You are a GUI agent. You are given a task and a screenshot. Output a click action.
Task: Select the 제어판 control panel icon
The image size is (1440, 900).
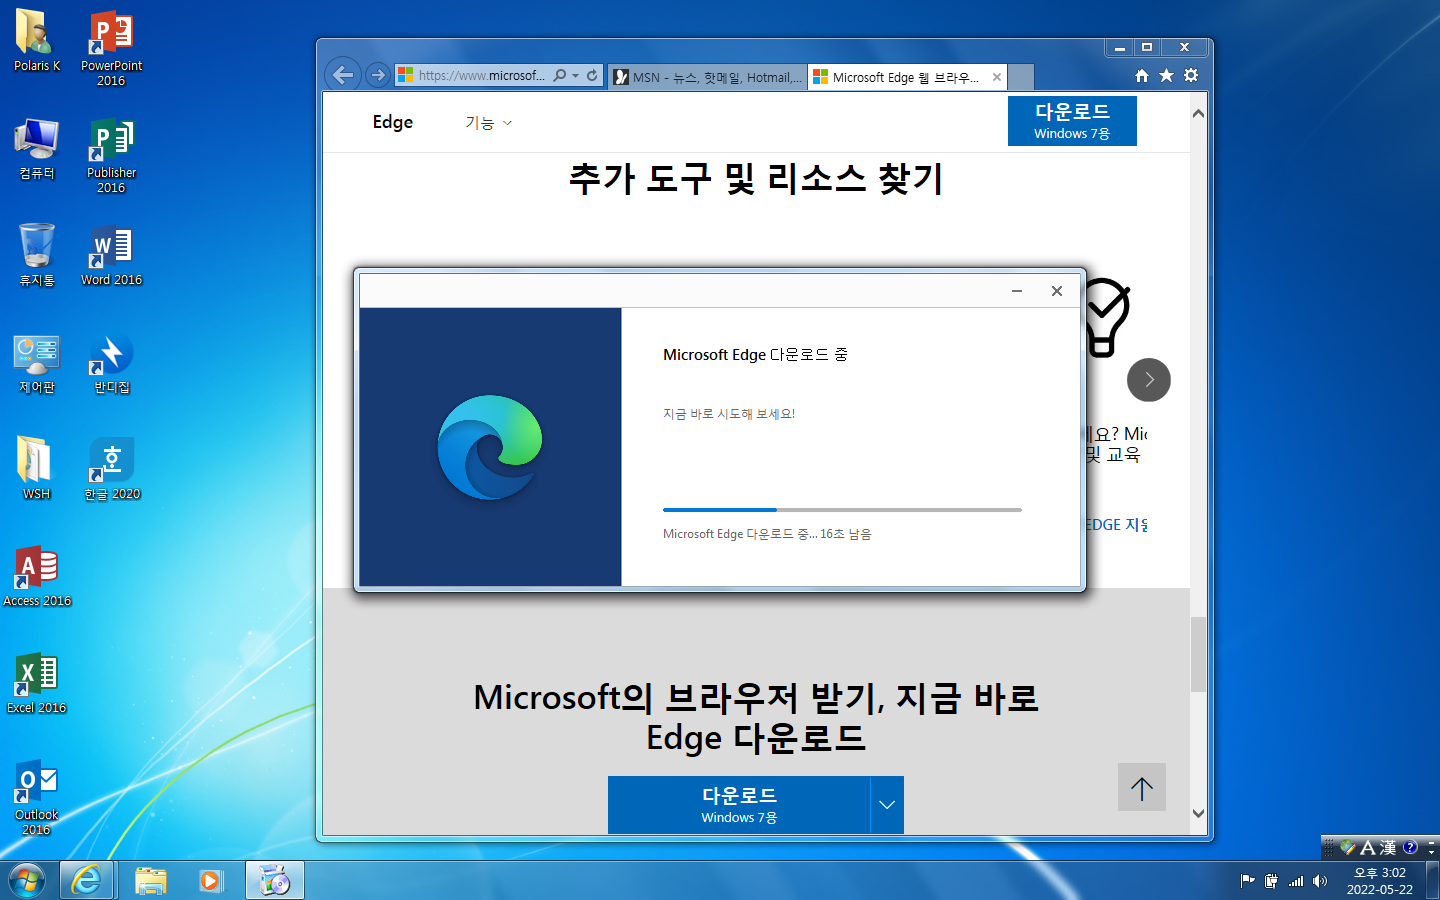(36, 362)
